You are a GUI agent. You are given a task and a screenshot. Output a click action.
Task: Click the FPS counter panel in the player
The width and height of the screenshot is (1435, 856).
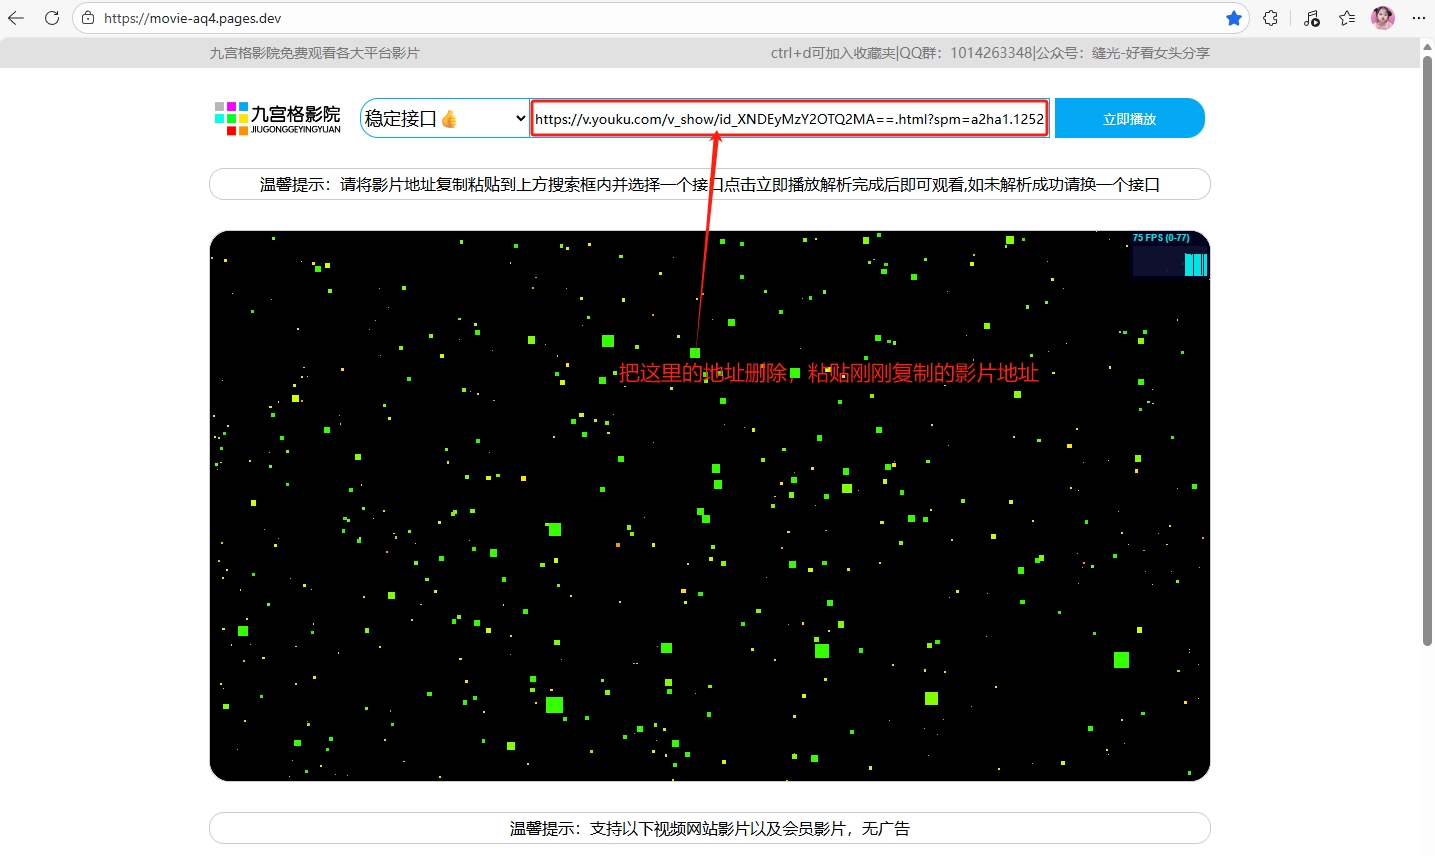[x=1169, y=255]
